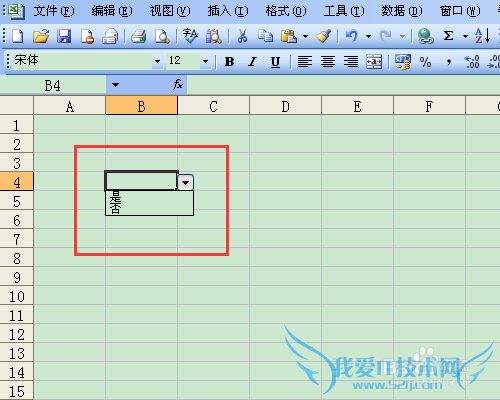
Task: Select column B header
Action: (x=142, y=106)
